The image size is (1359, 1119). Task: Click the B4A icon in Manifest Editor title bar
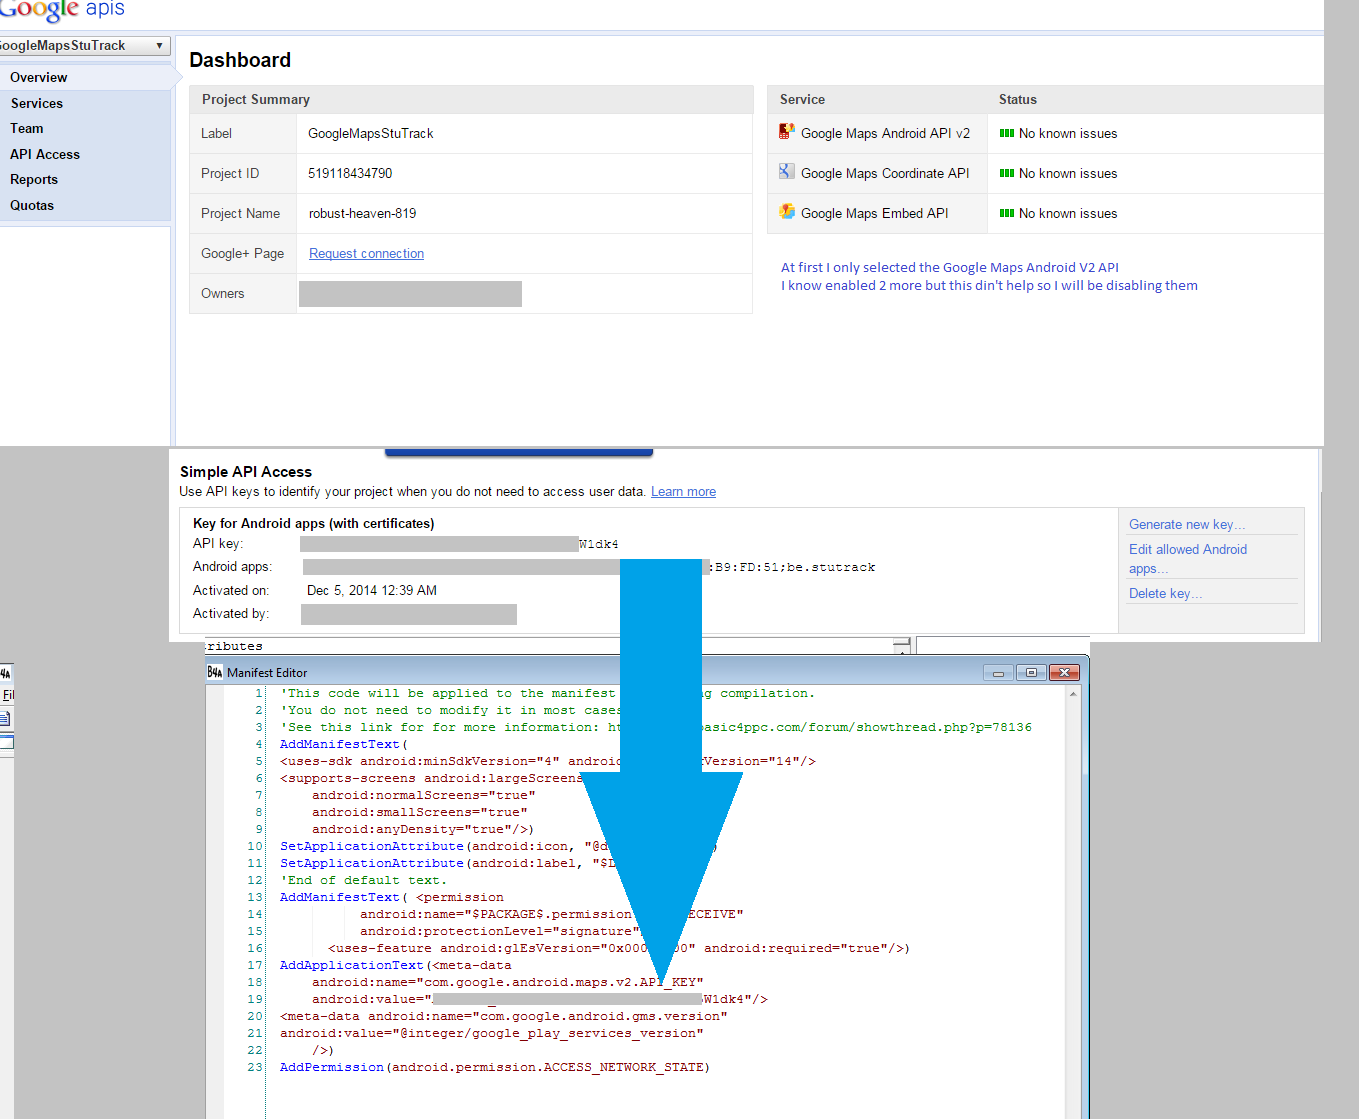pyautogui.click(x=215, y=672)
